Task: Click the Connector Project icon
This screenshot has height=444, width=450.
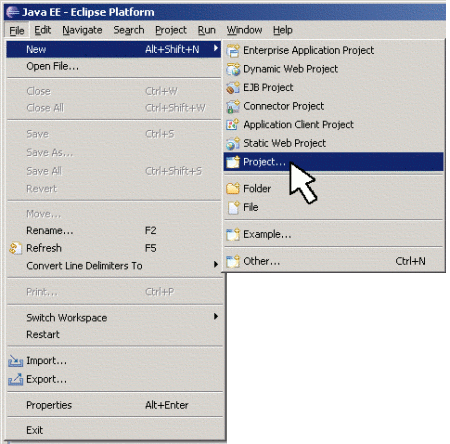Action: click(233, 107)
